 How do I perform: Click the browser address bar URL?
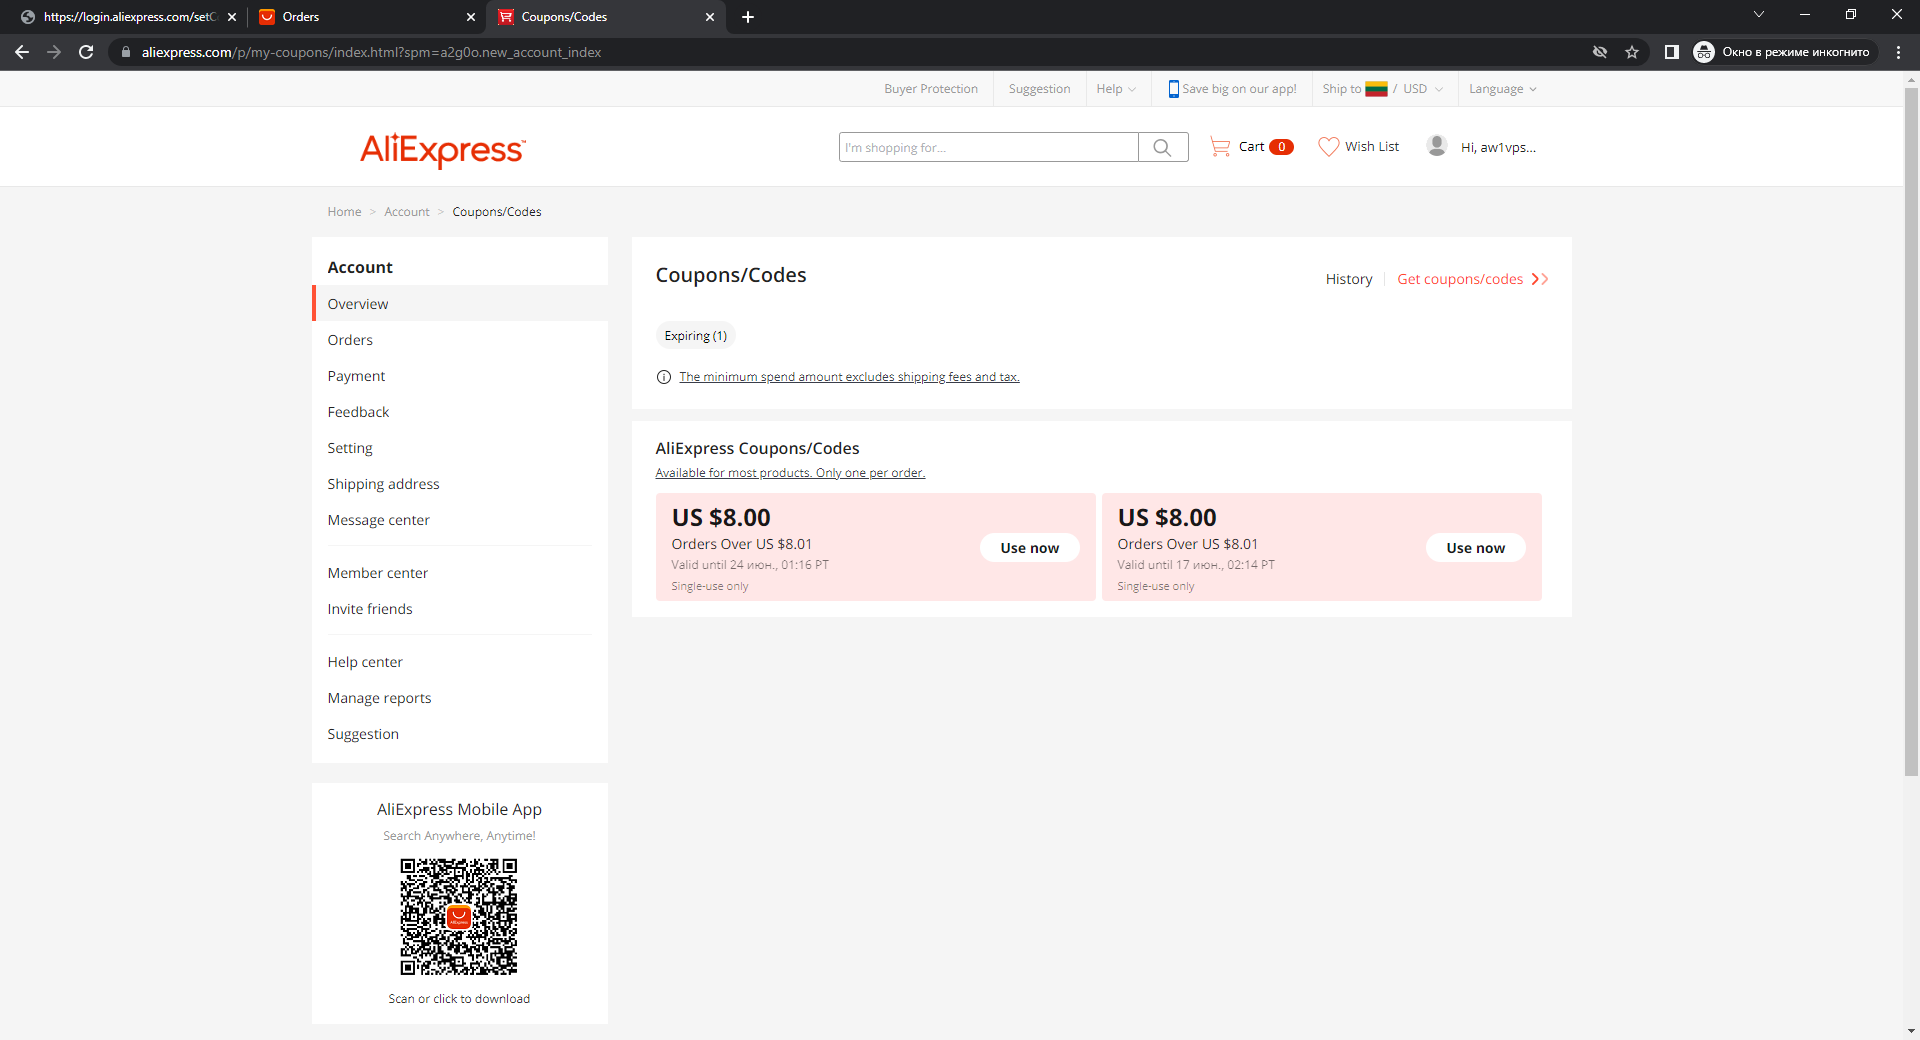(371, 52)
